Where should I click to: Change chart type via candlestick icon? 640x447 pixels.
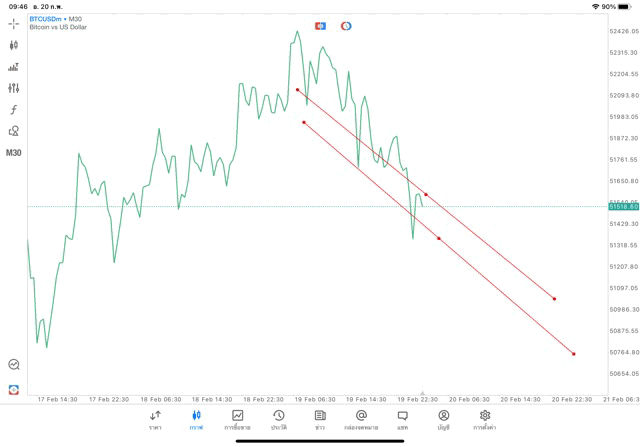[x=14, y=45]
